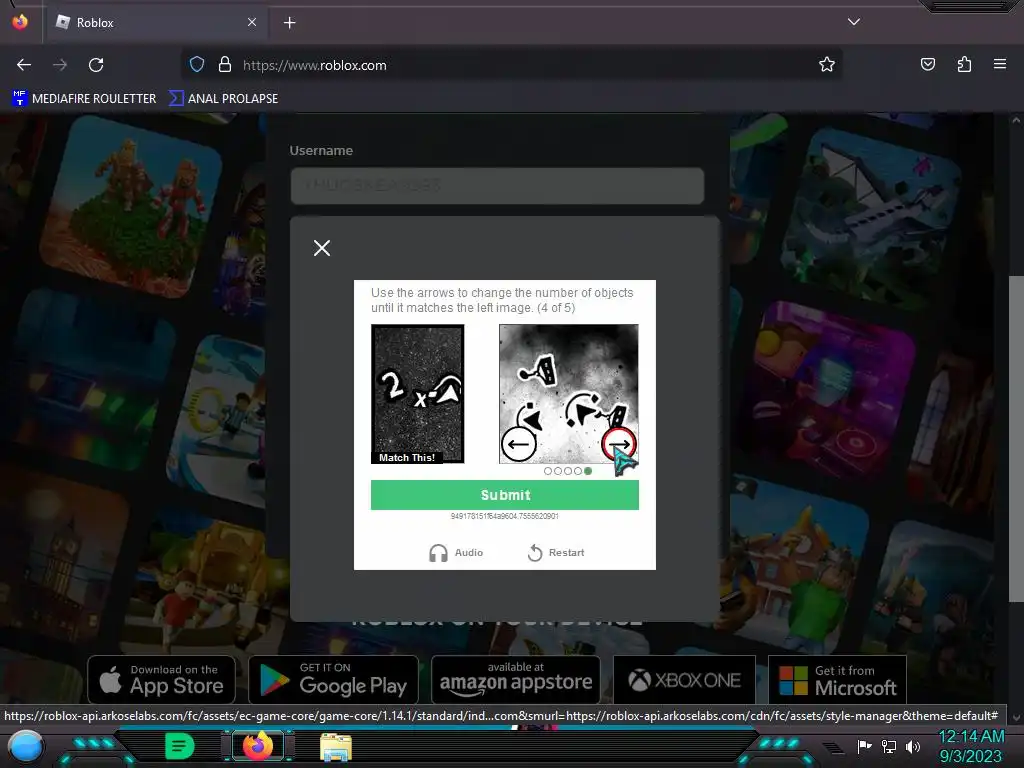Viewport: 1024px width, 768px height.
Task: Open the network icon in system tray
Action: pyautogui.click(x=889, y=746)
